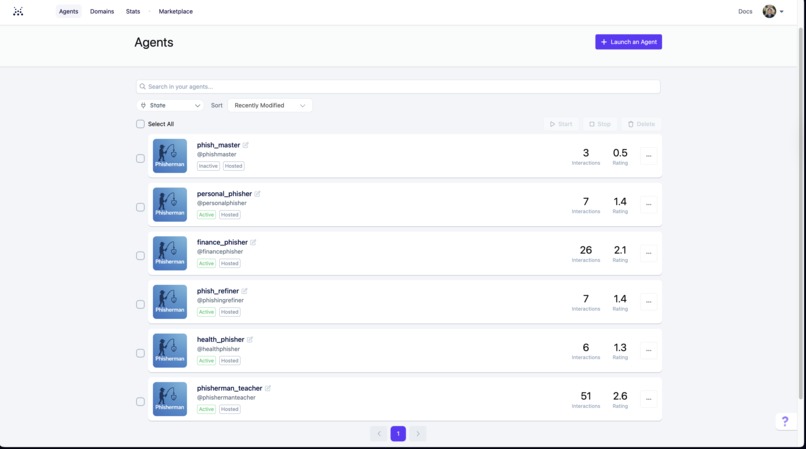The height and width of the screenshot is (449, 806).
Task: Switch to the Stats tab
Action: (133, 11)
